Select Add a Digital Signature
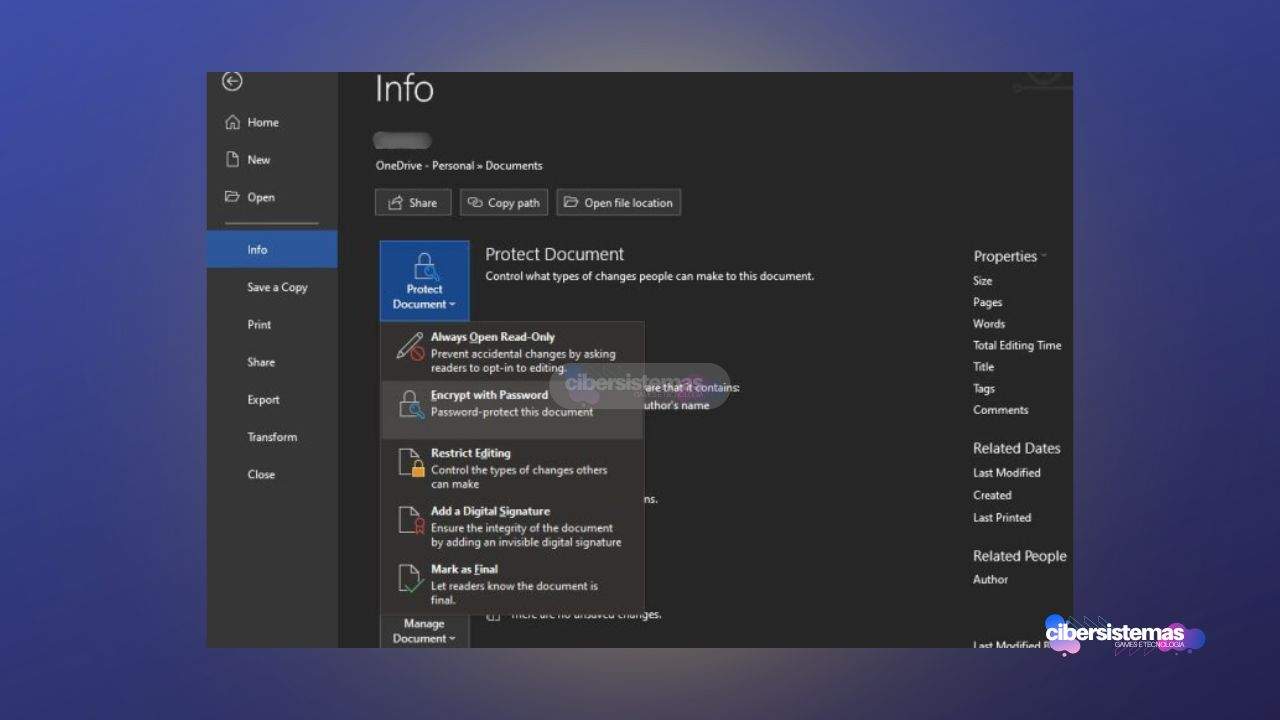1280x720 pixels. [512, 526]
